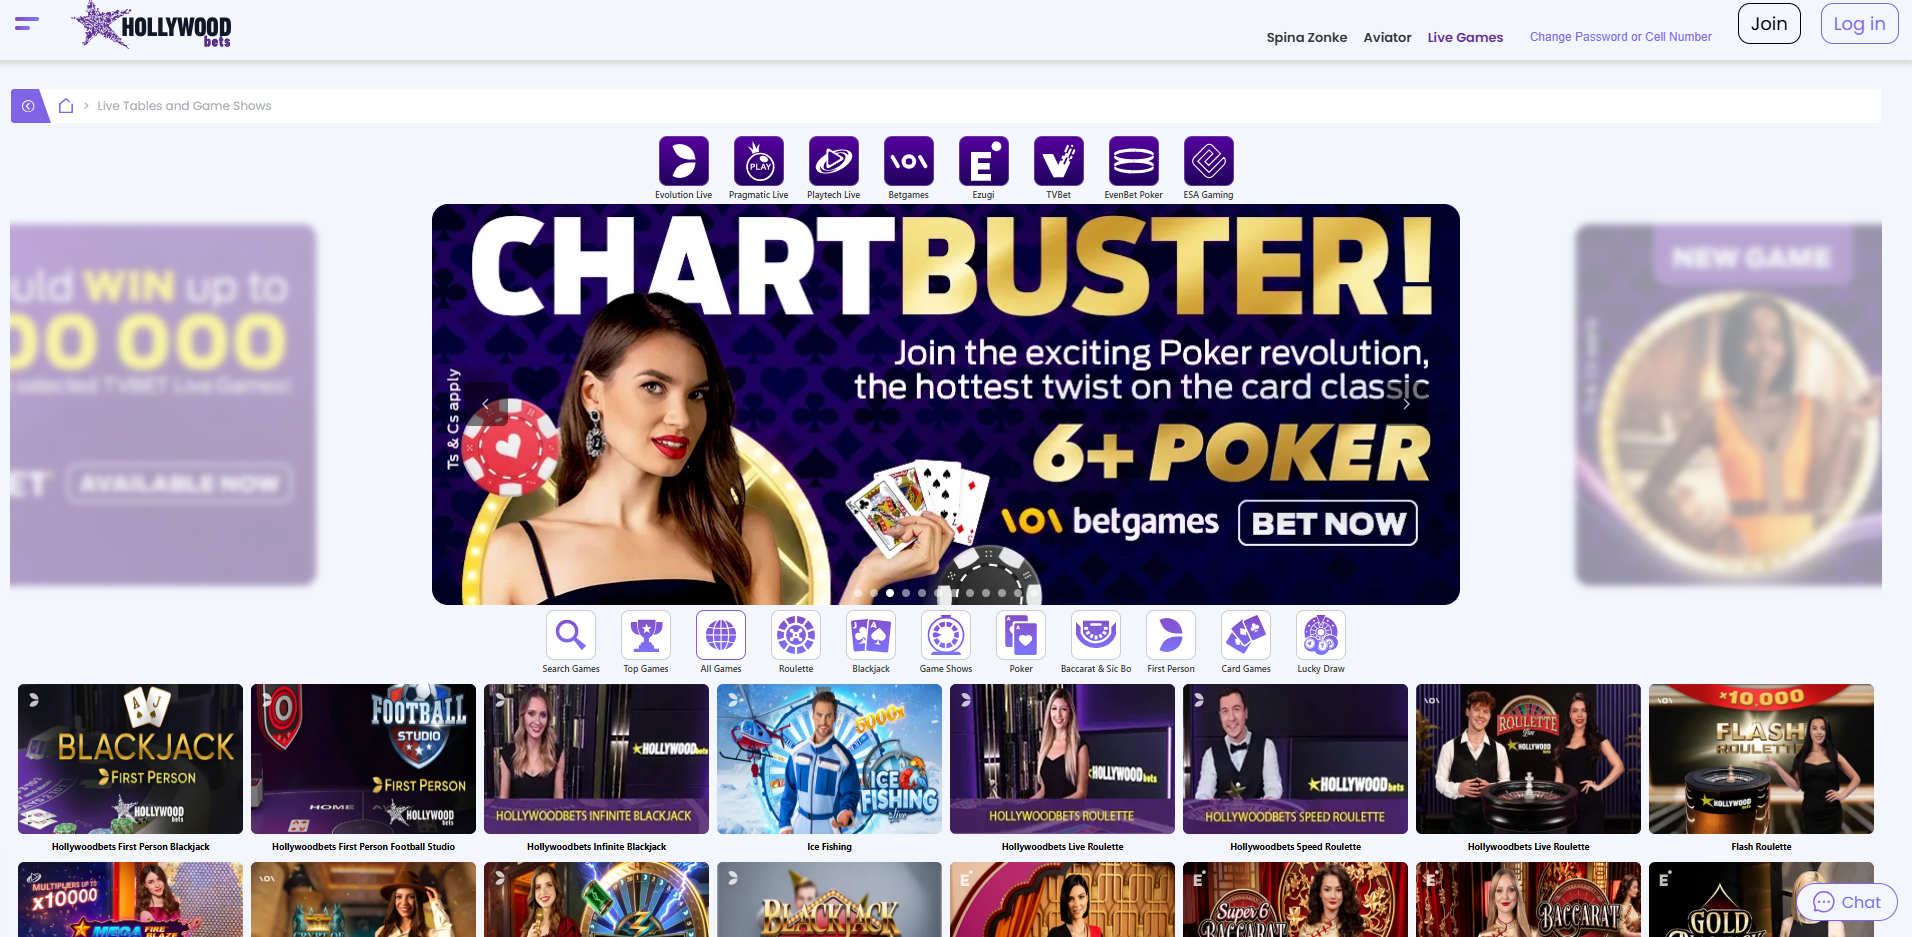The height and width of the screenshot is (937, 1912).
Task: Open the Ice Fishing game thumbnail
Action: pos(829,759)
